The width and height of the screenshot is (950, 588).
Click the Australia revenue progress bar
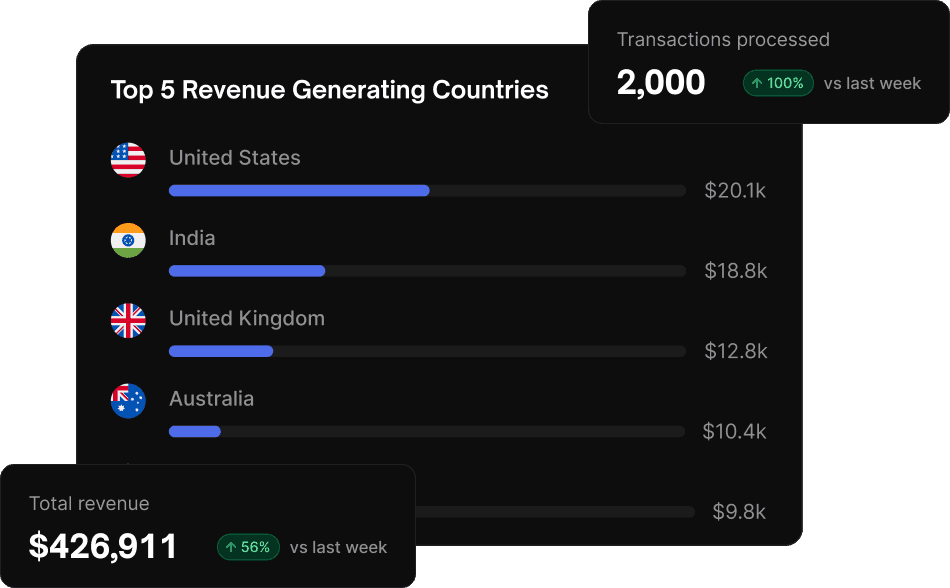click(x=427, y=432)
